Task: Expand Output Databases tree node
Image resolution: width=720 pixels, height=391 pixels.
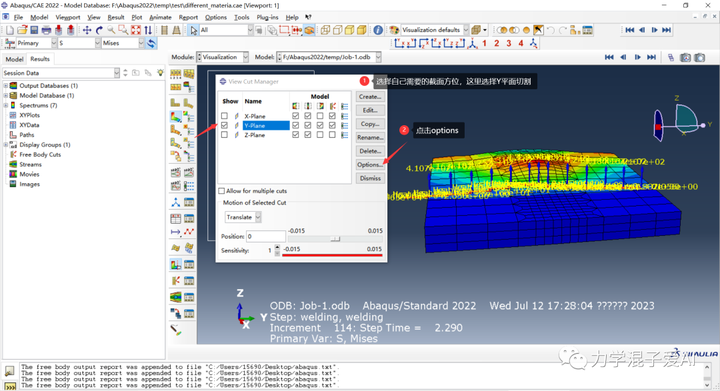Action: [x=6, y=86]
